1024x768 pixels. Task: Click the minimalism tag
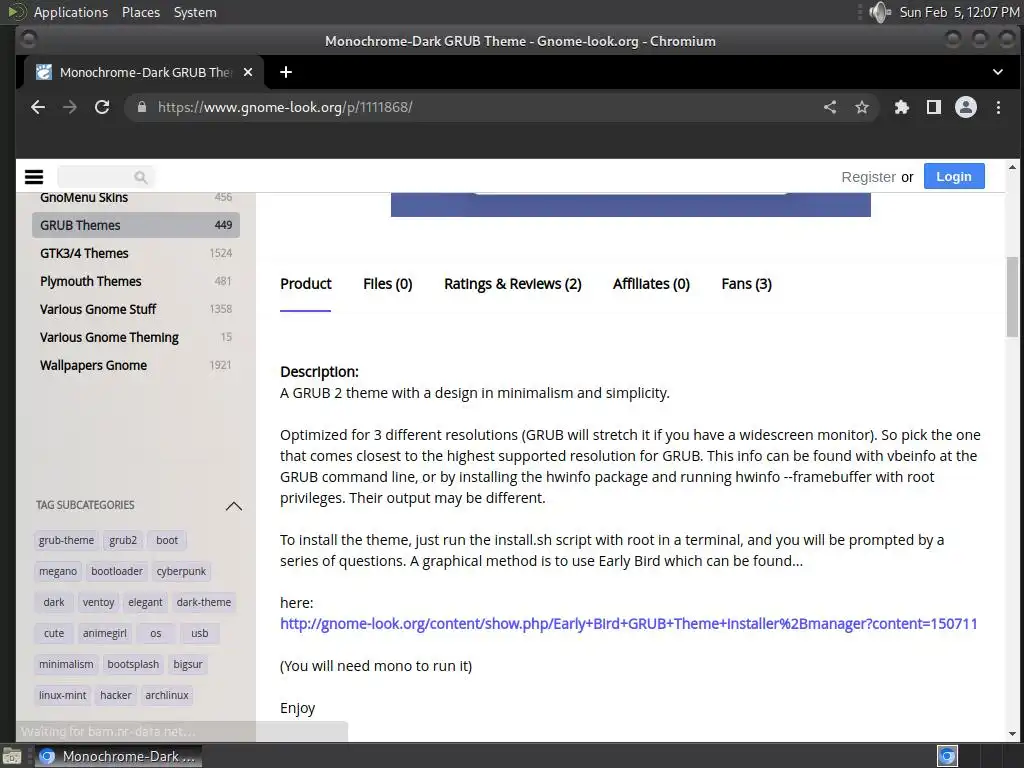pyautogui.click(x=66, y=664)
